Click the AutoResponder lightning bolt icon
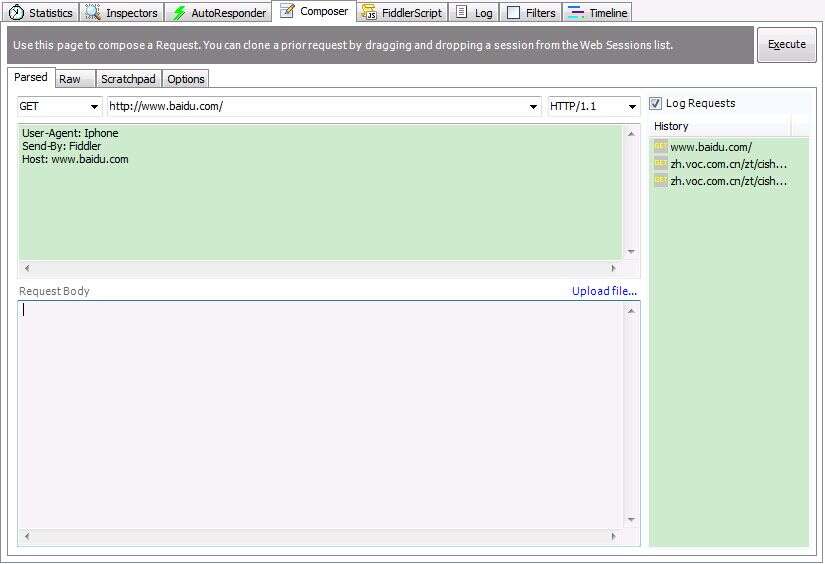 (x=179, y=13)
